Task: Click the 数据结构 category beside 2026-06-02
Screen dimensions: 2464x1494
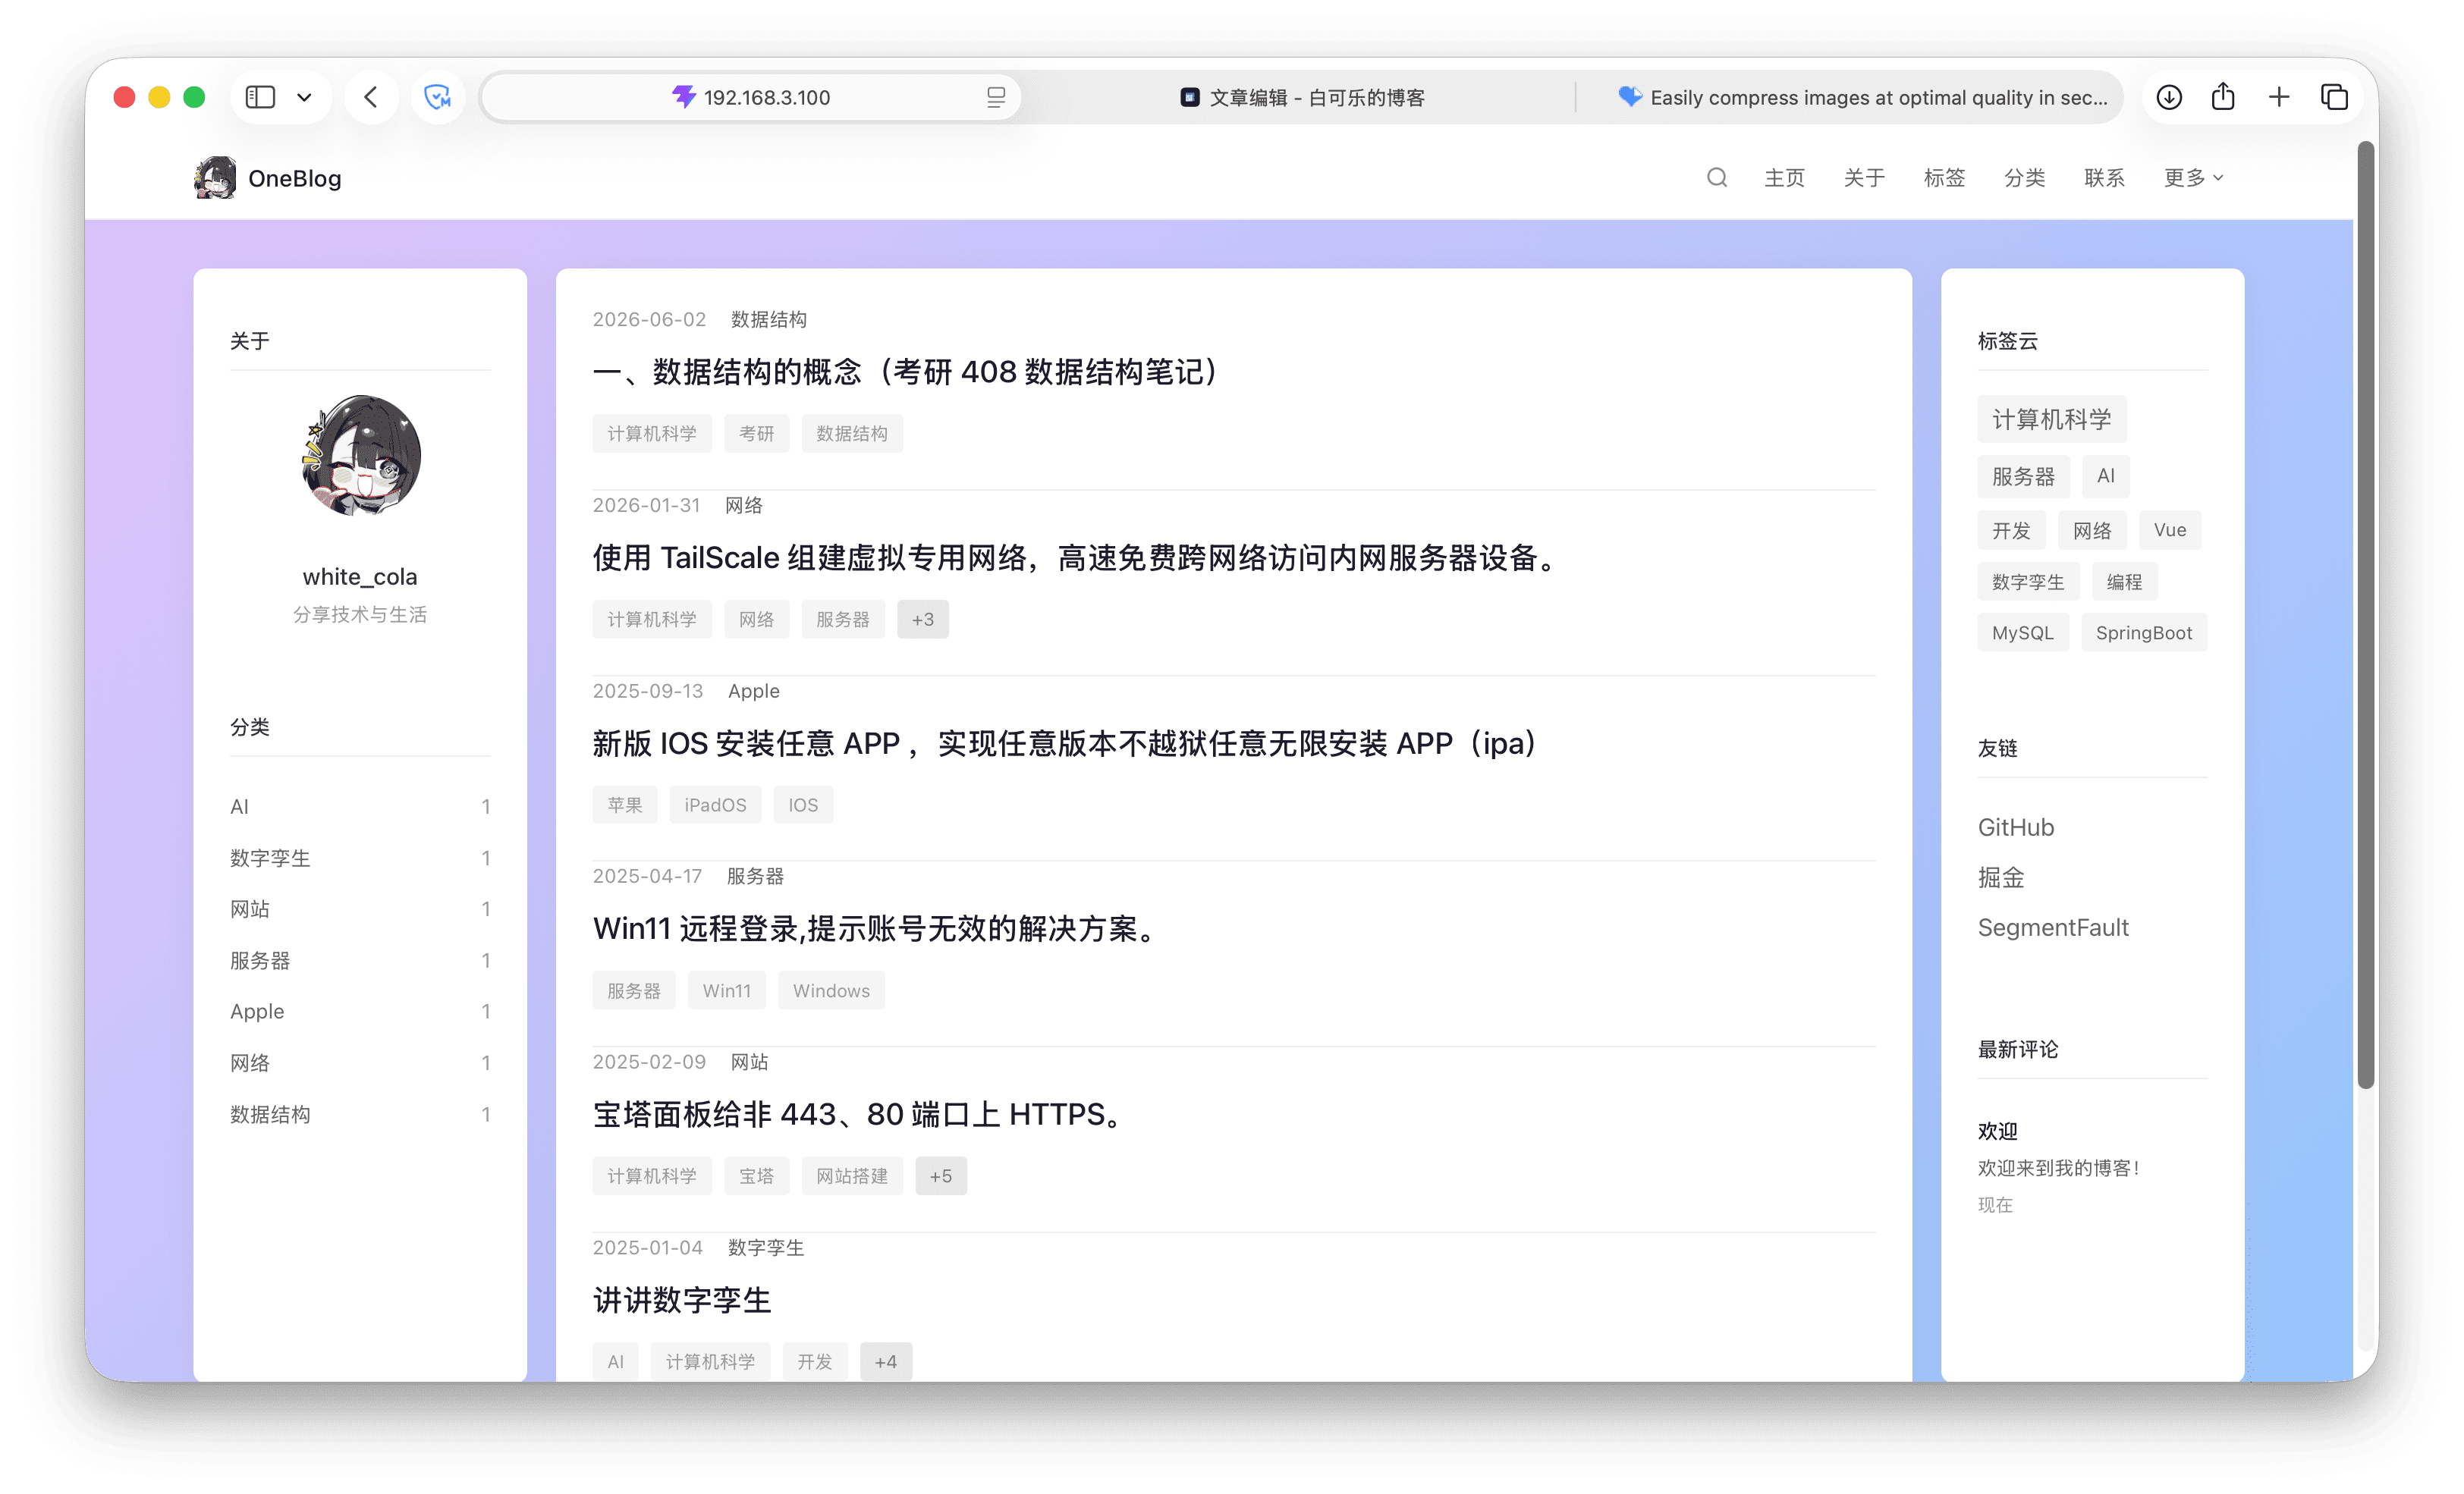Action: (769, 320)
